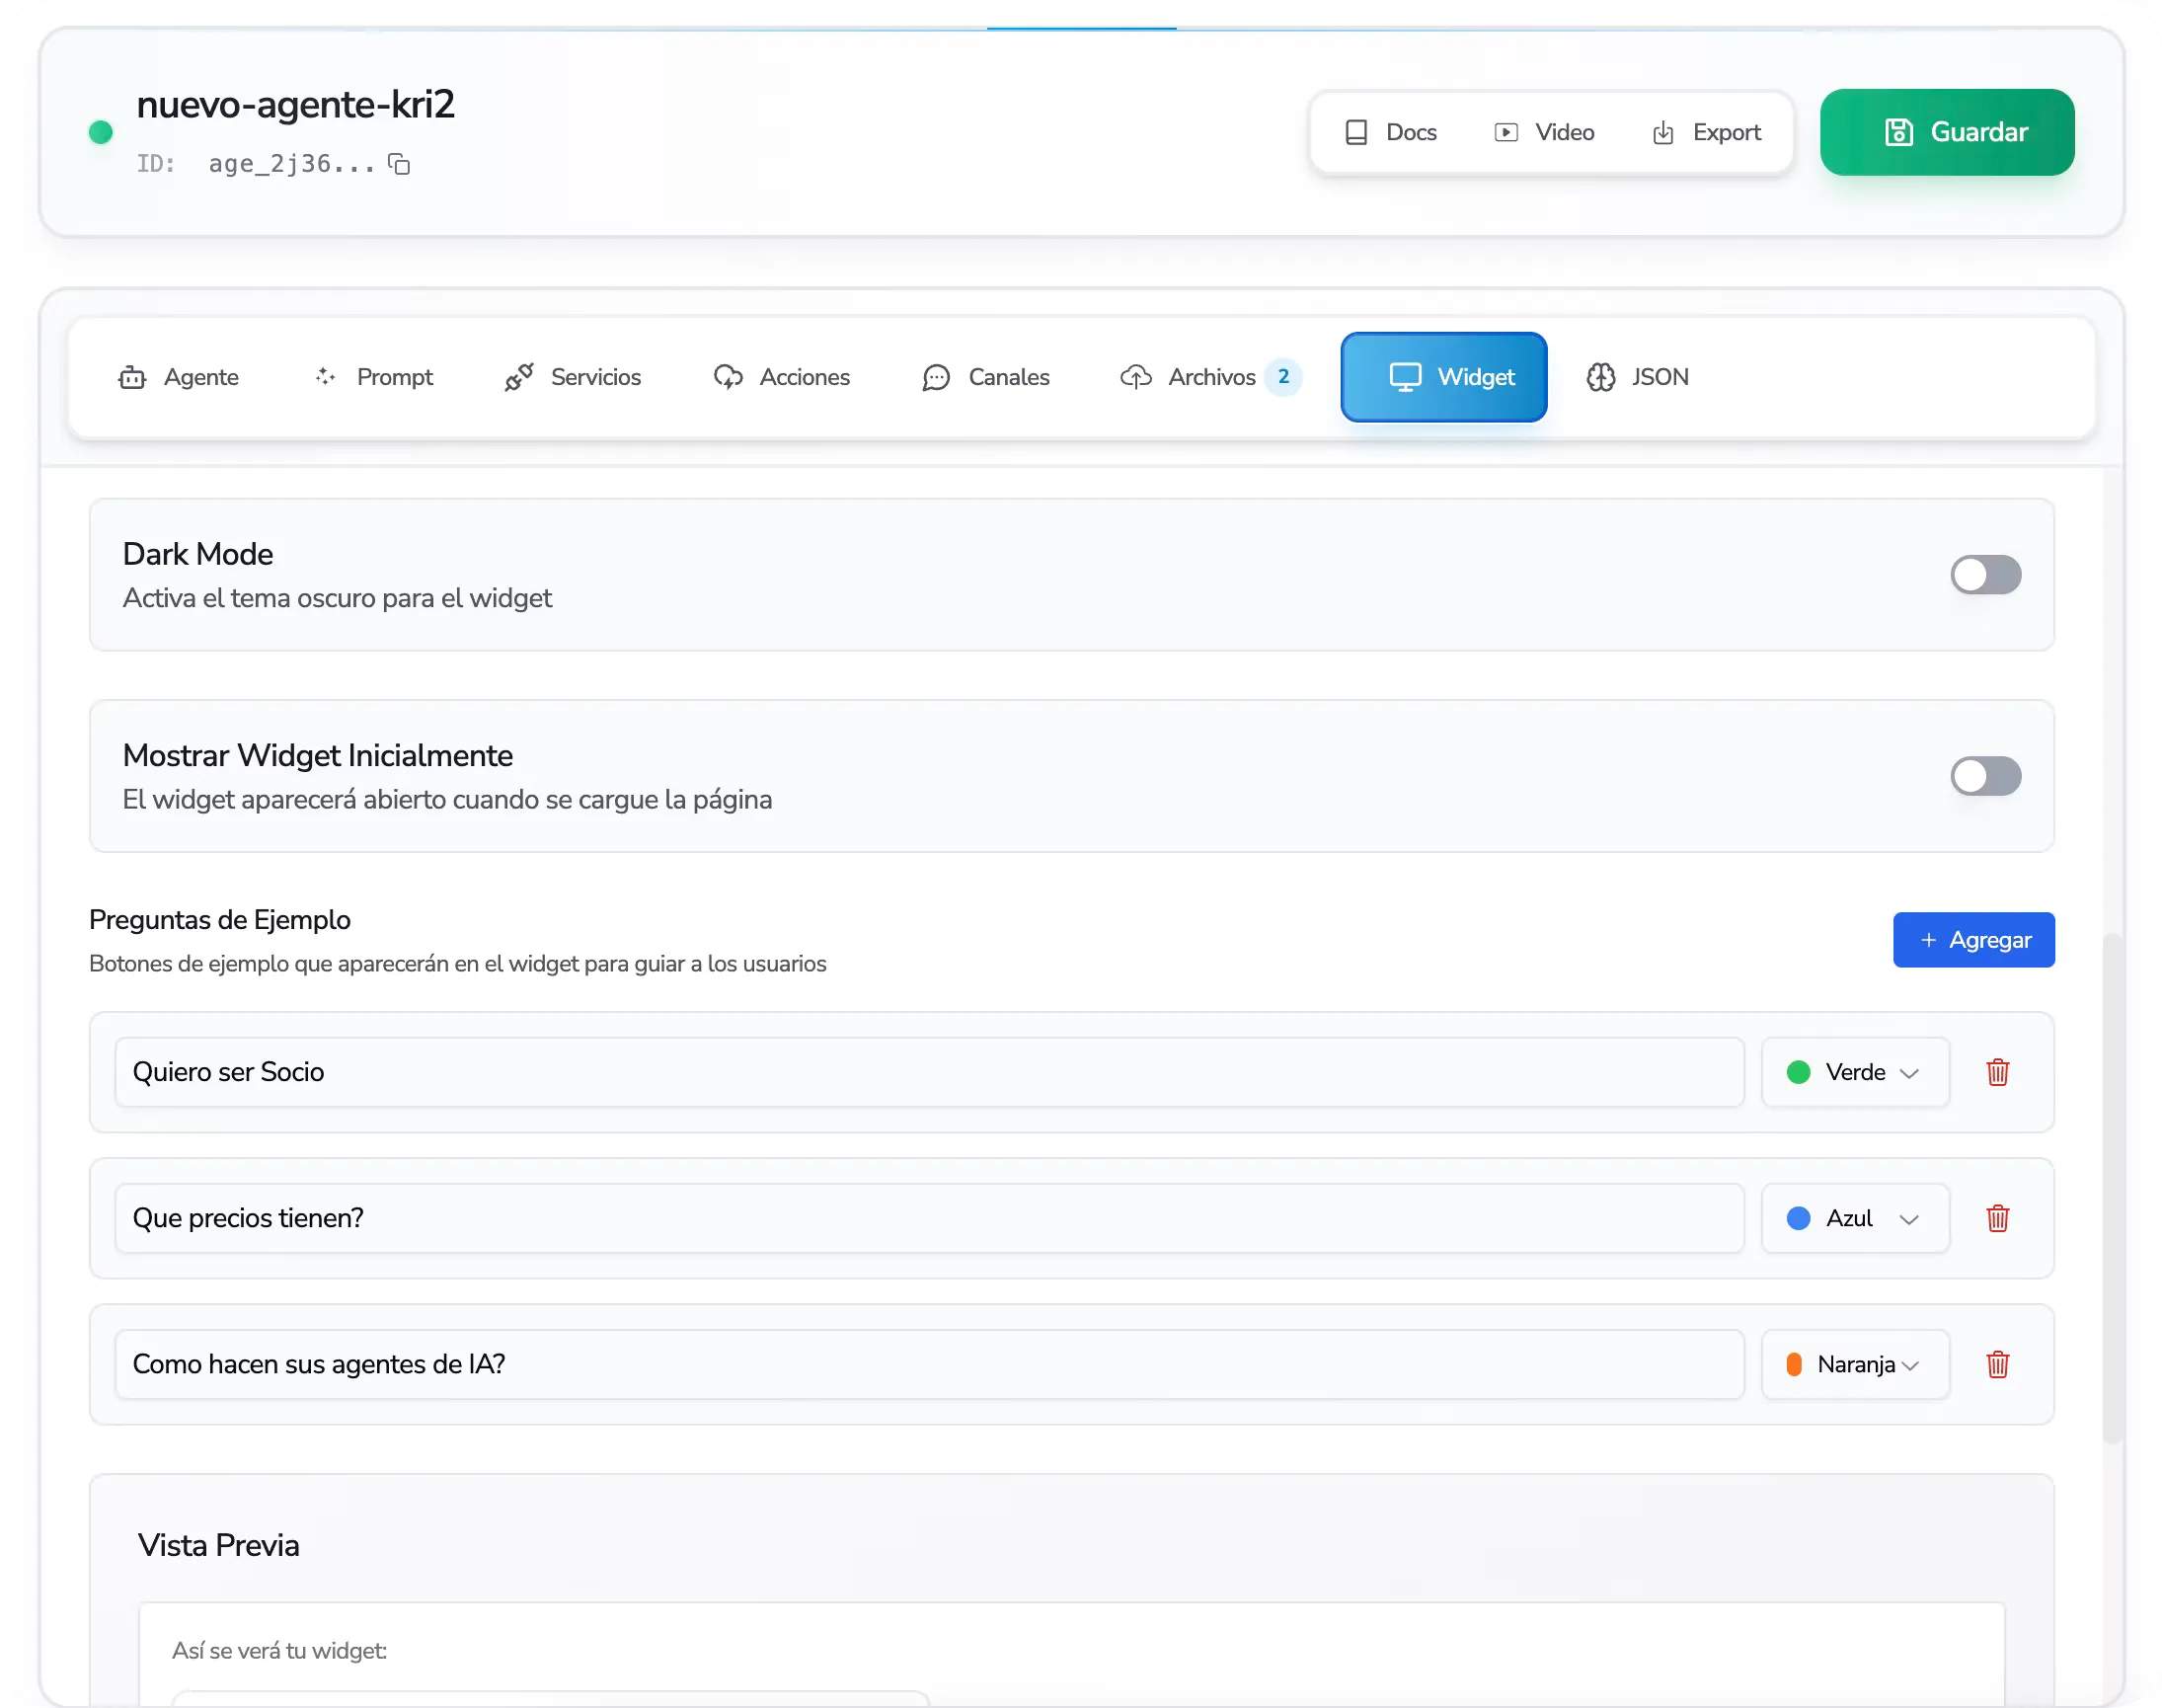This screenshot has height=1708, width=2162.
Task: Delete the 'Que precios tienen?' question
Action: point(1997,1218)
